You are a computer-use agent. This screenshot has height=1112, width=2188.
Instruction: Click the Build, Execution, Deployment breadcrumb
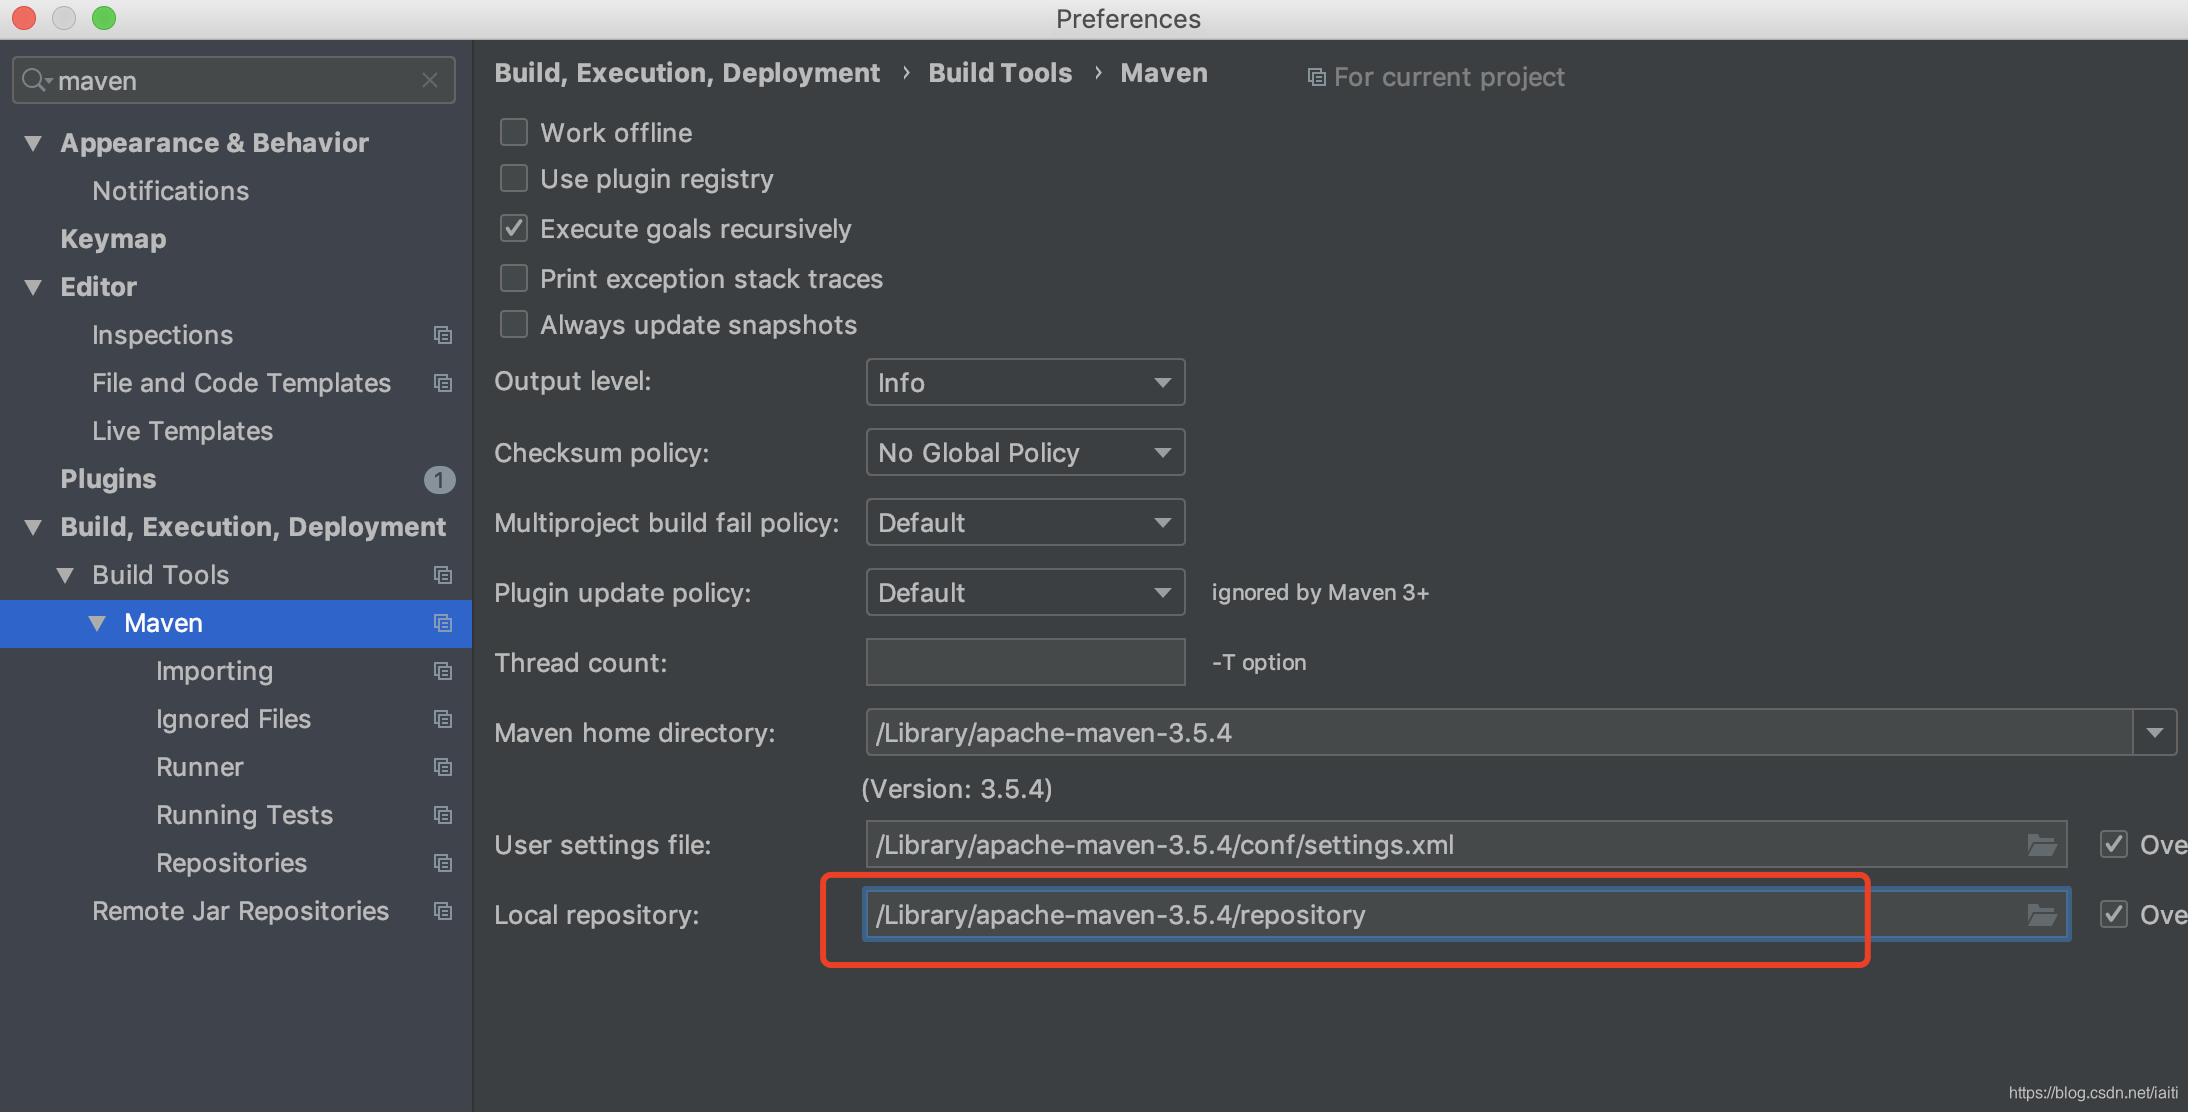tap(686, 72)
